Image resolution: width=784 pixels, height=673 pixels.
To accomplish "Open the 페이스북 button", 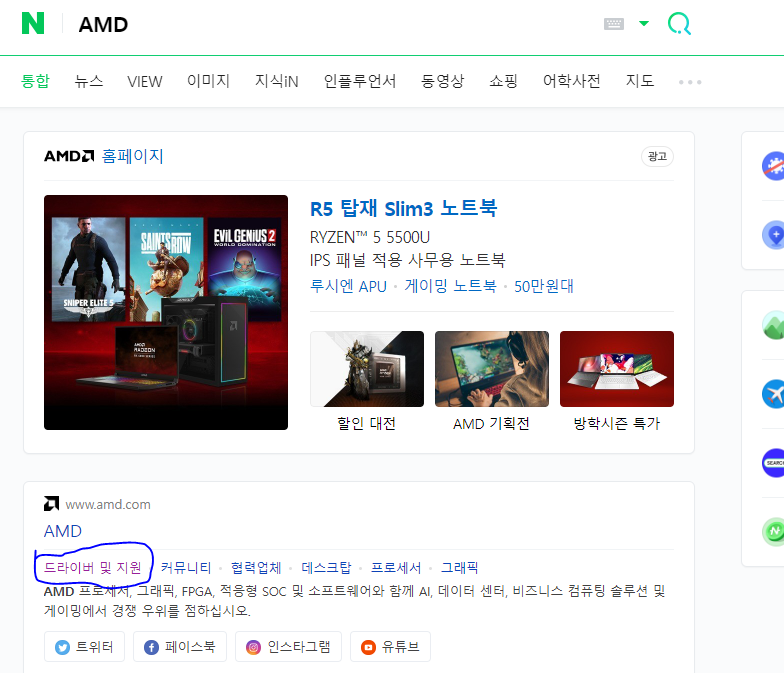I will (180, 646).
